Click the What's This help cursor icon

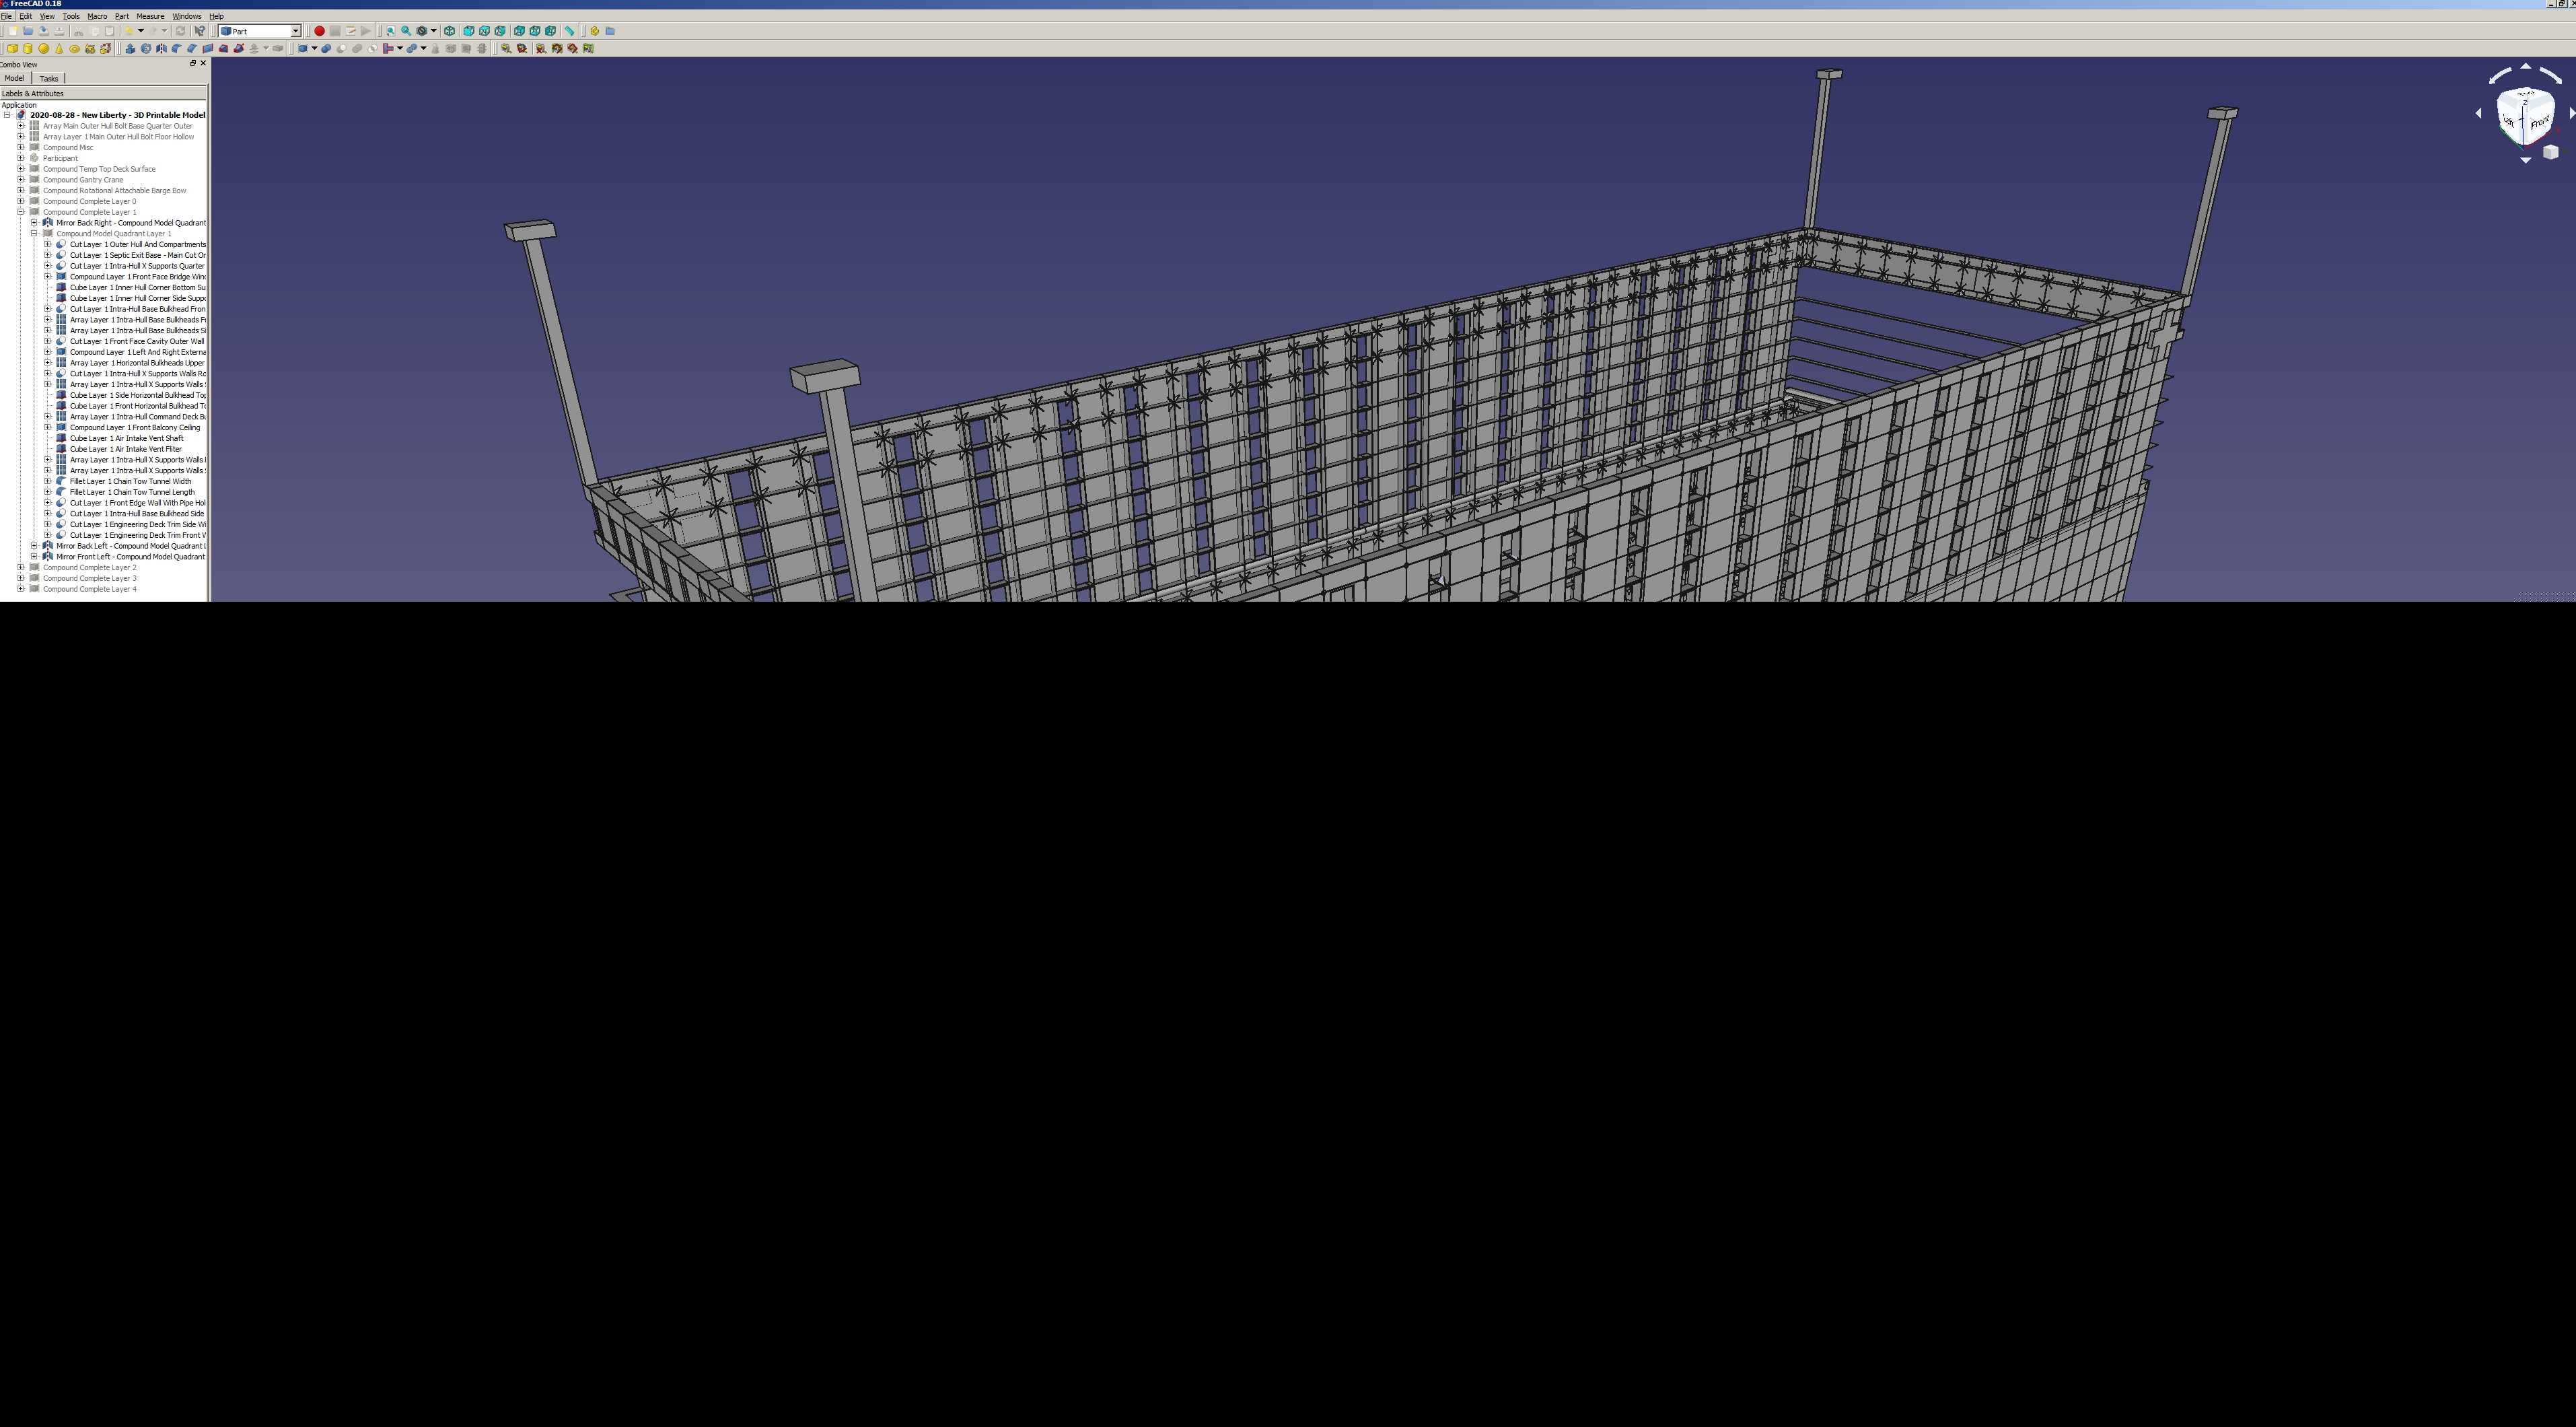(200, 31)
